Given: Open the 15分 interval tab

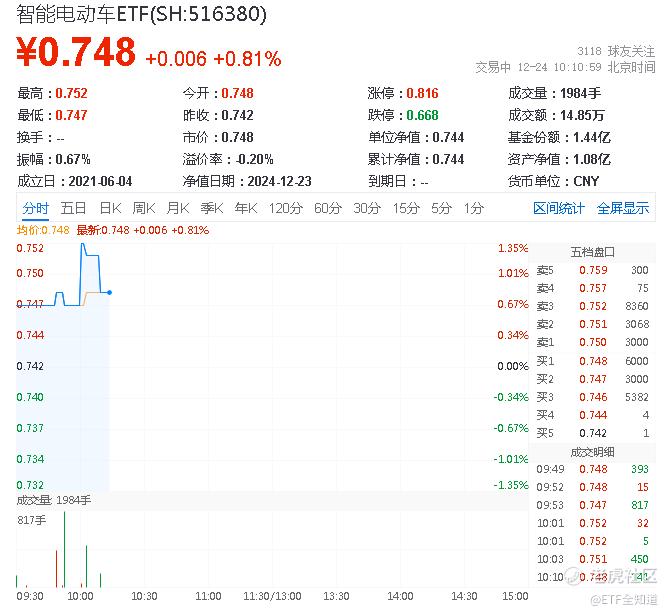Looking at the screenshot, I should click(x=405, y=208).
